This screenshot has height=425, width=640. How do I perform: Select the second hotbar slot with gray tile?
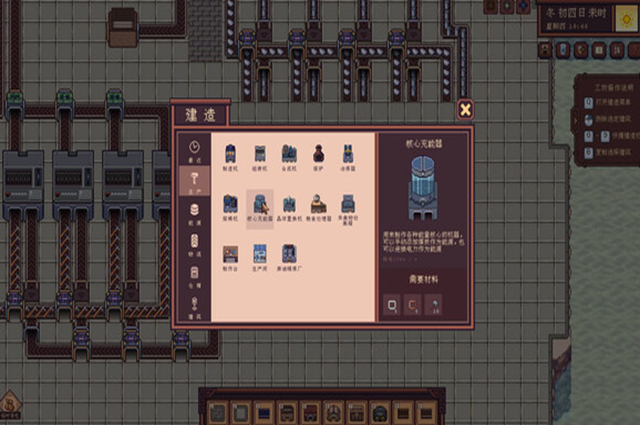coord(241,413)
